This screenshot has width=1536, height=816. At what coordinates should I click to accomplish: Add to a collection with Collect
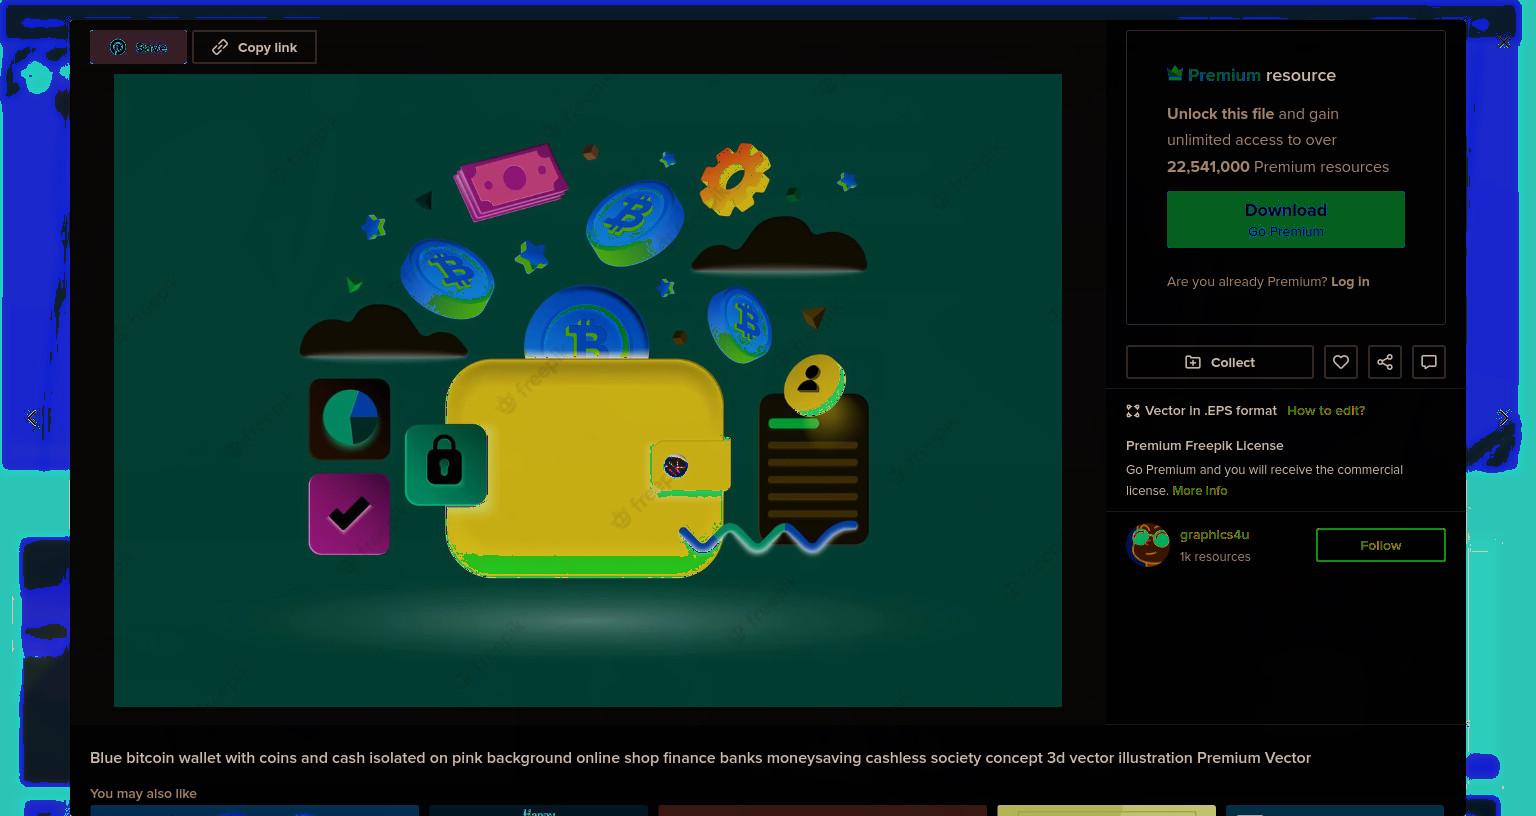(1219, 362)
